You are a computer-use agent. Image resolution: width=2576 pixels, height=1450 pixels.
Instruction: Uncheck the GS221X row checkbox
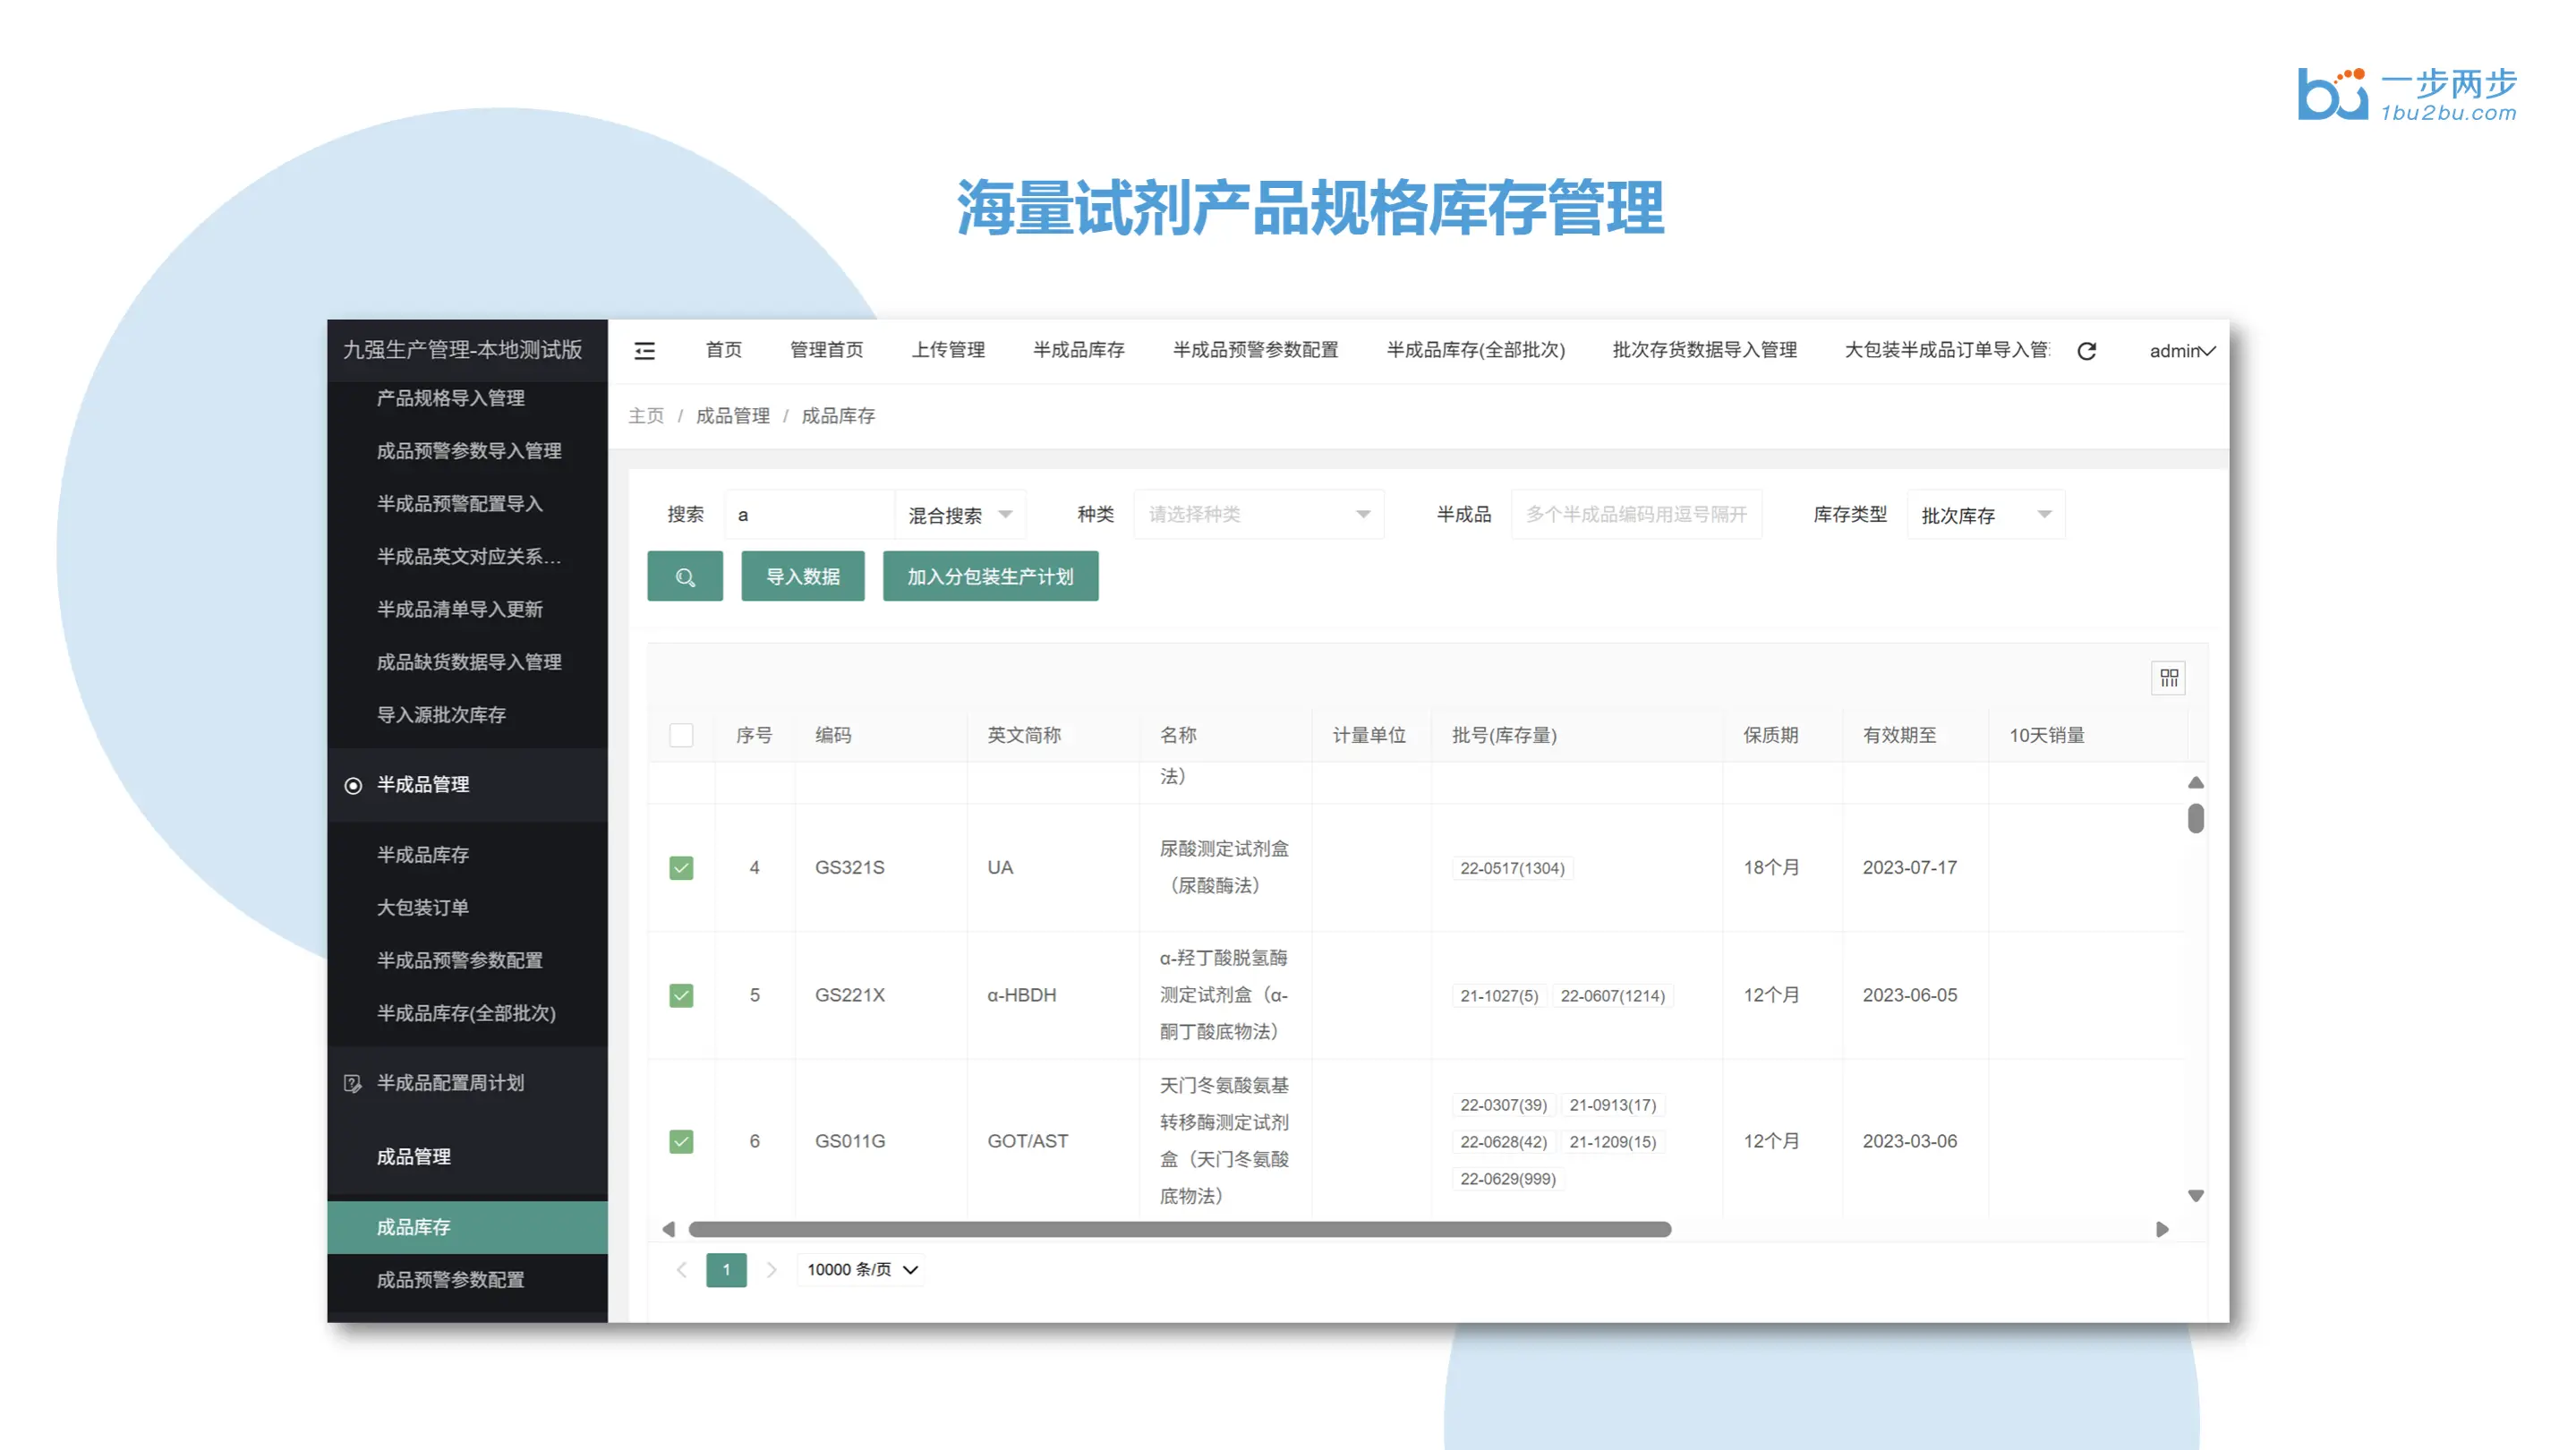point(681,996)
